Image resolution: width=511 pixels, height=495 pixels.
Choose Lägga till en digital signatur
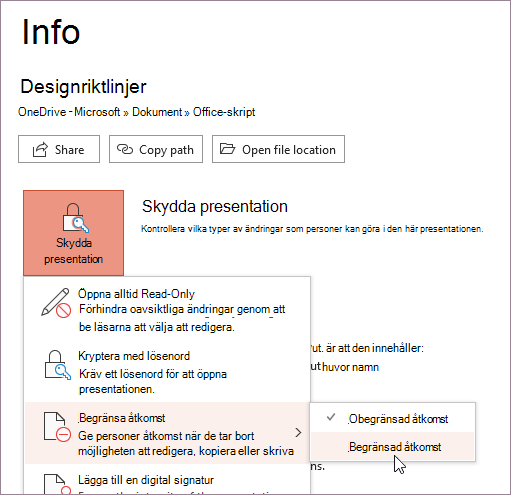(168, 480)
